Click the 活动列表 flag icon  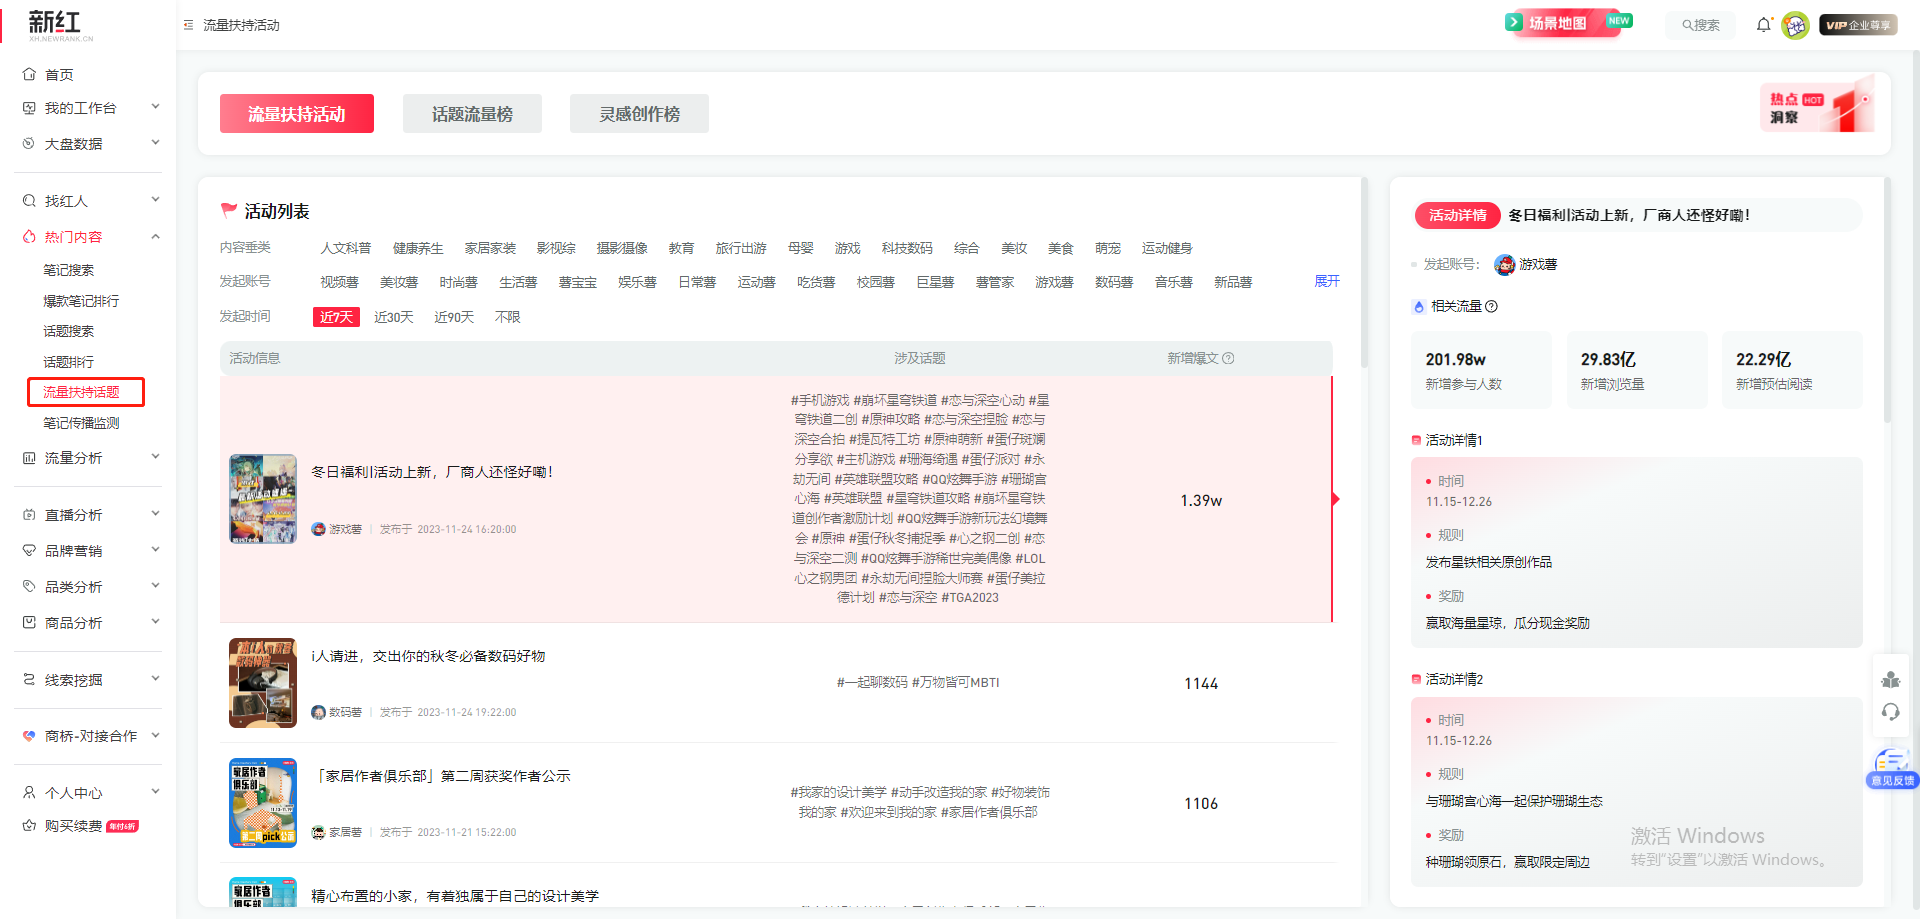point(229,210)
